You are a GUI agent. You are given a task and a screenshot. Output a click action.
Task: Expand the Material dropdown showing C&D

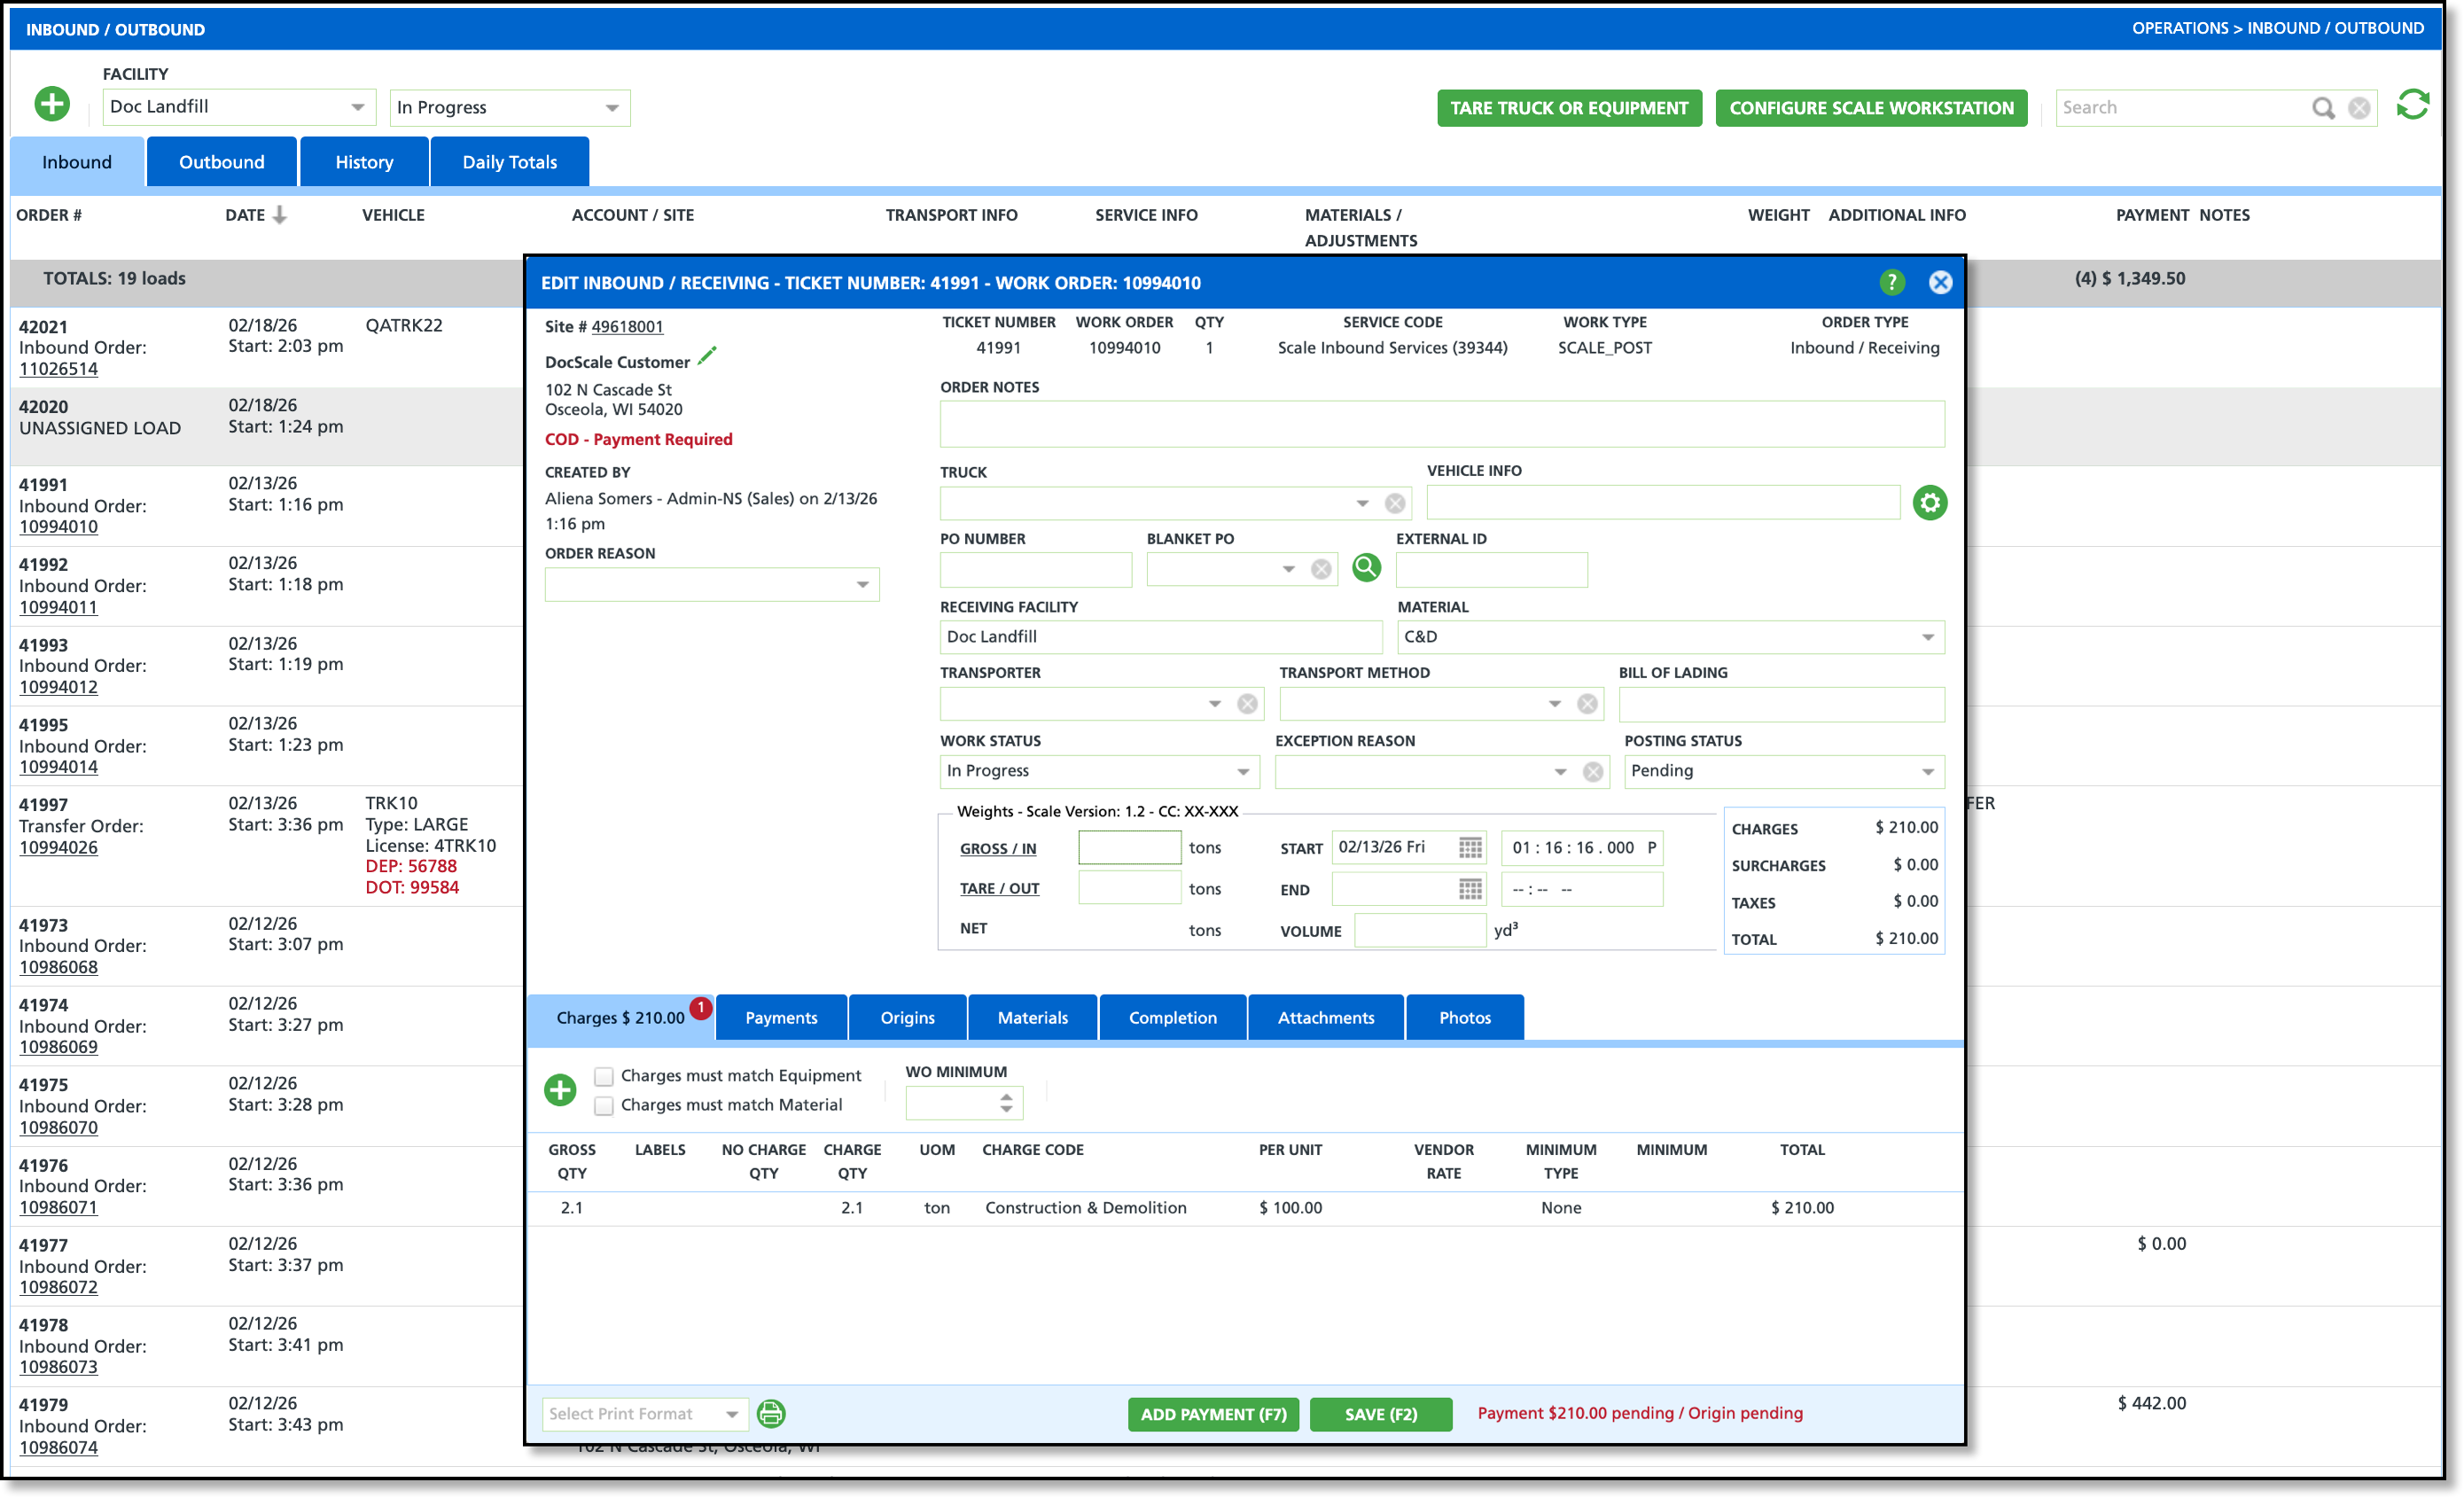[1927, 637]
